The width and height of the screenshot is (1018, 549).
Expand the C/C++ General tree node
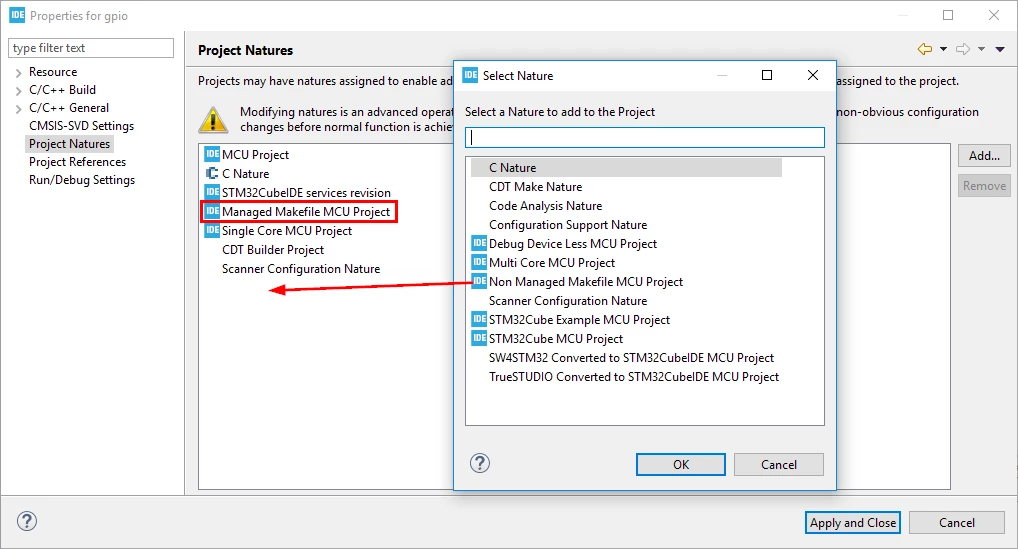click(x=18, y=109)
